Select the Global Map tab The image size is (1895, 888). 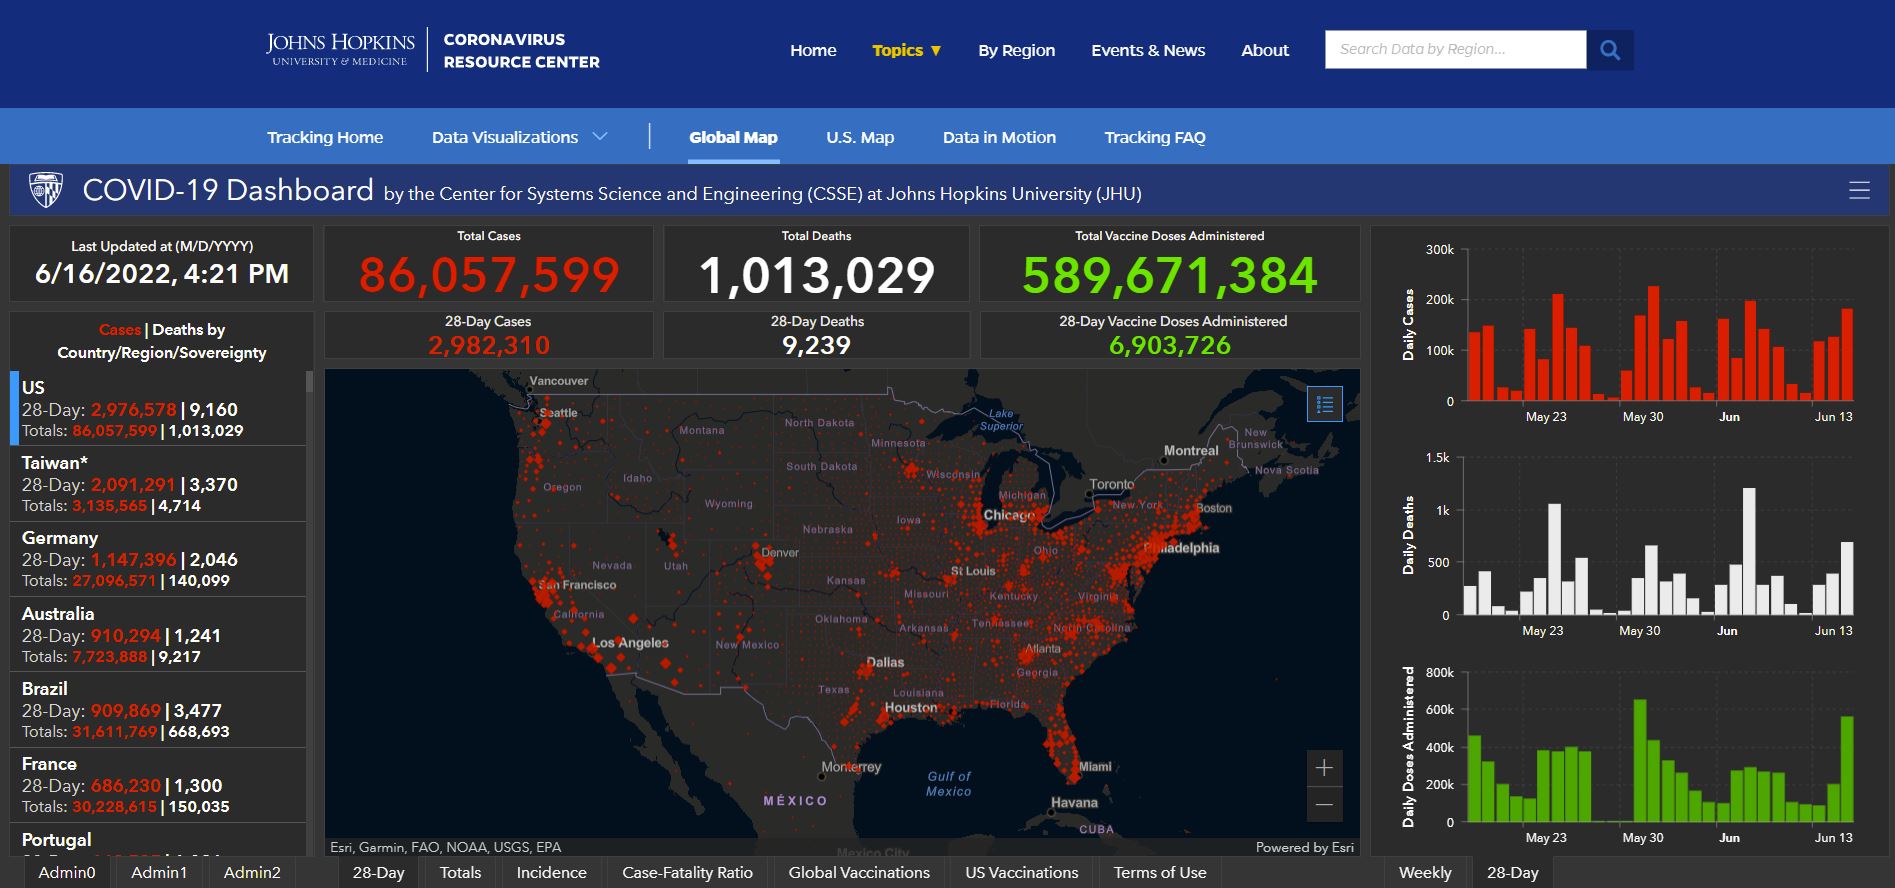tap(733, 137)
